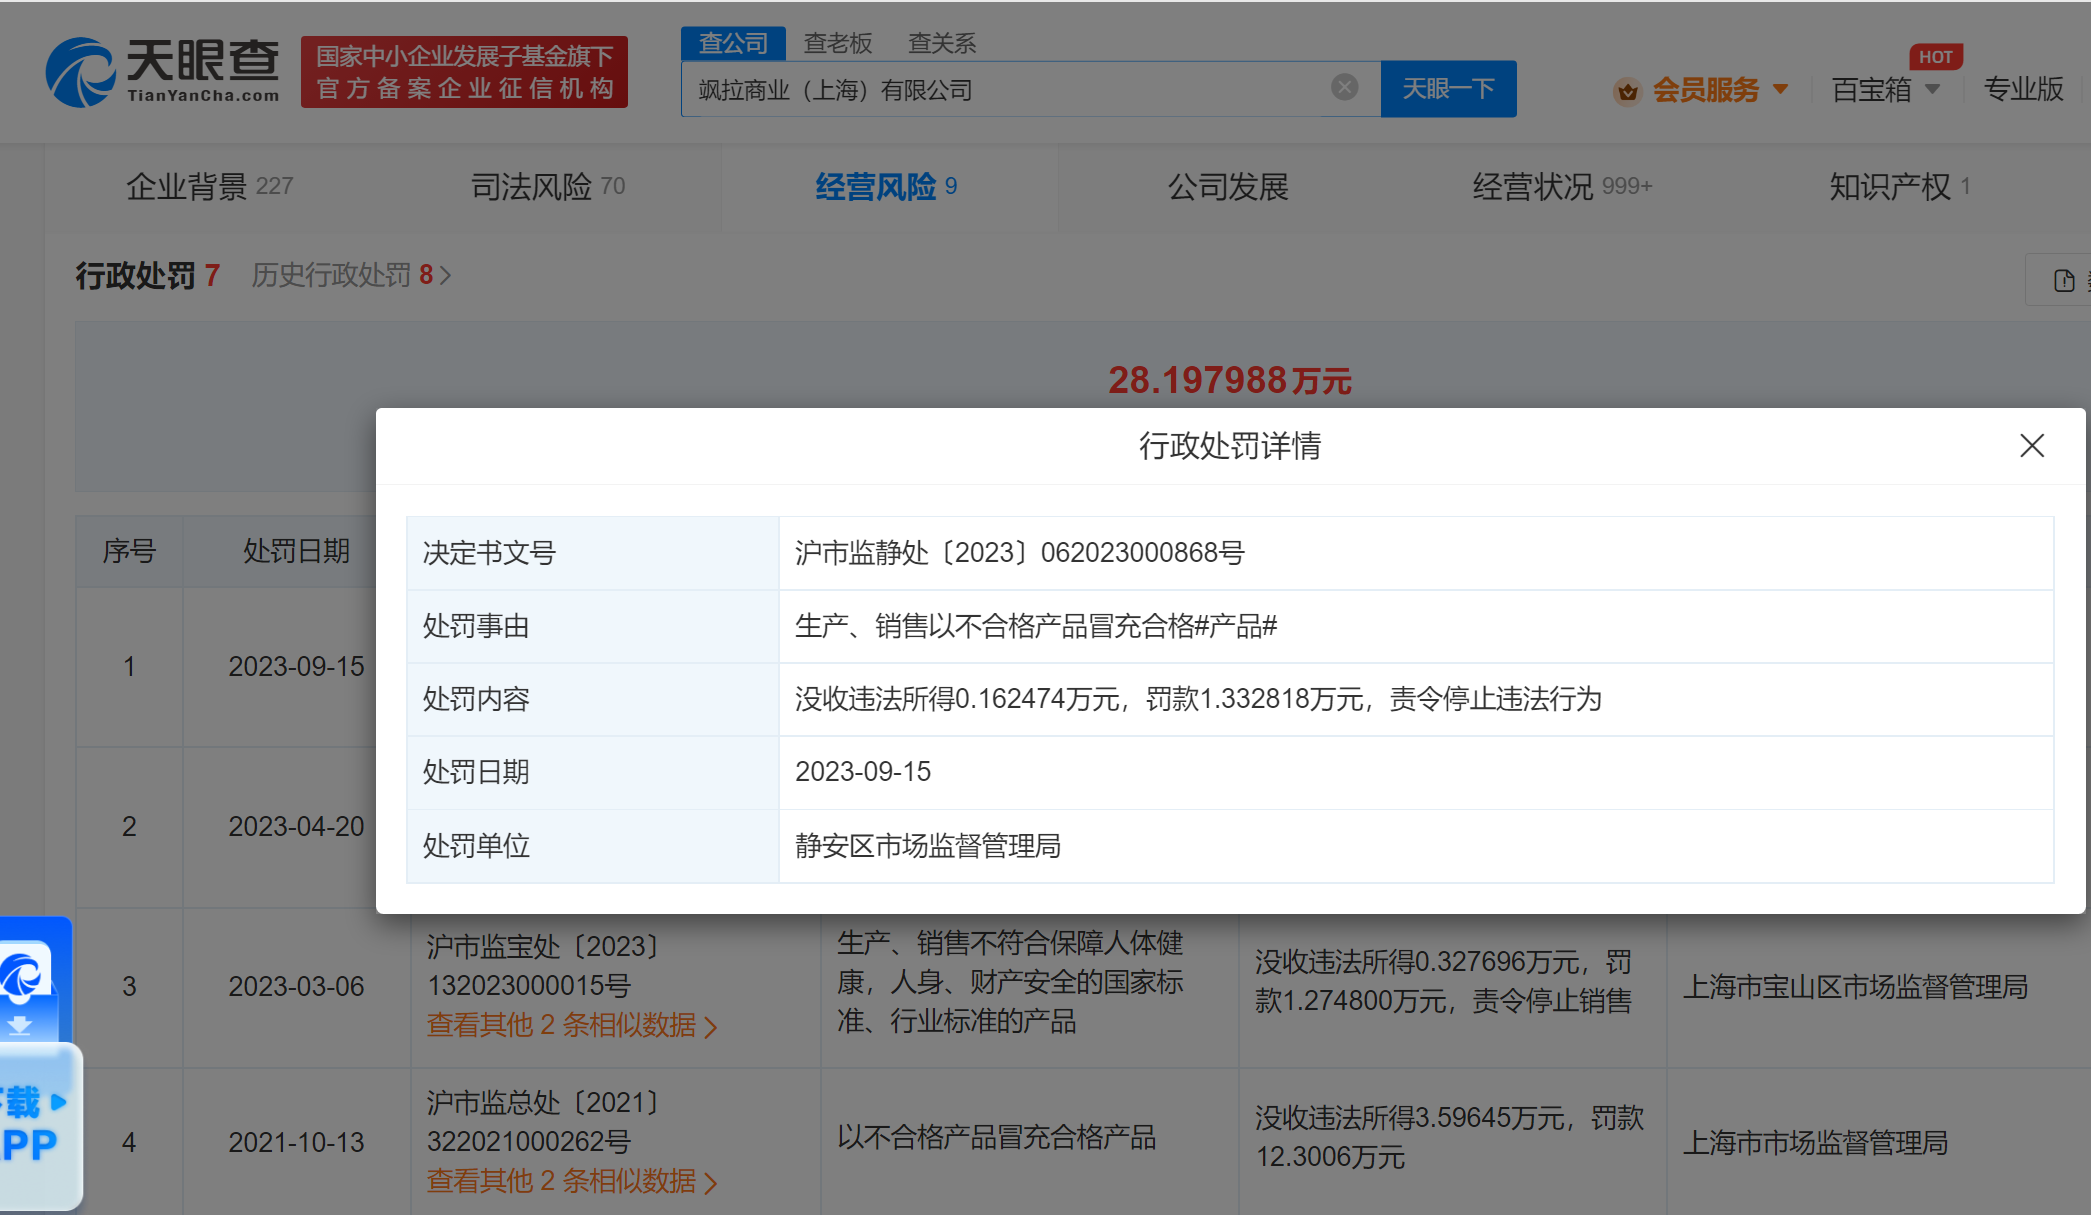
Task: Click the dialog date 2023-09-15 value
Action: 862,772
